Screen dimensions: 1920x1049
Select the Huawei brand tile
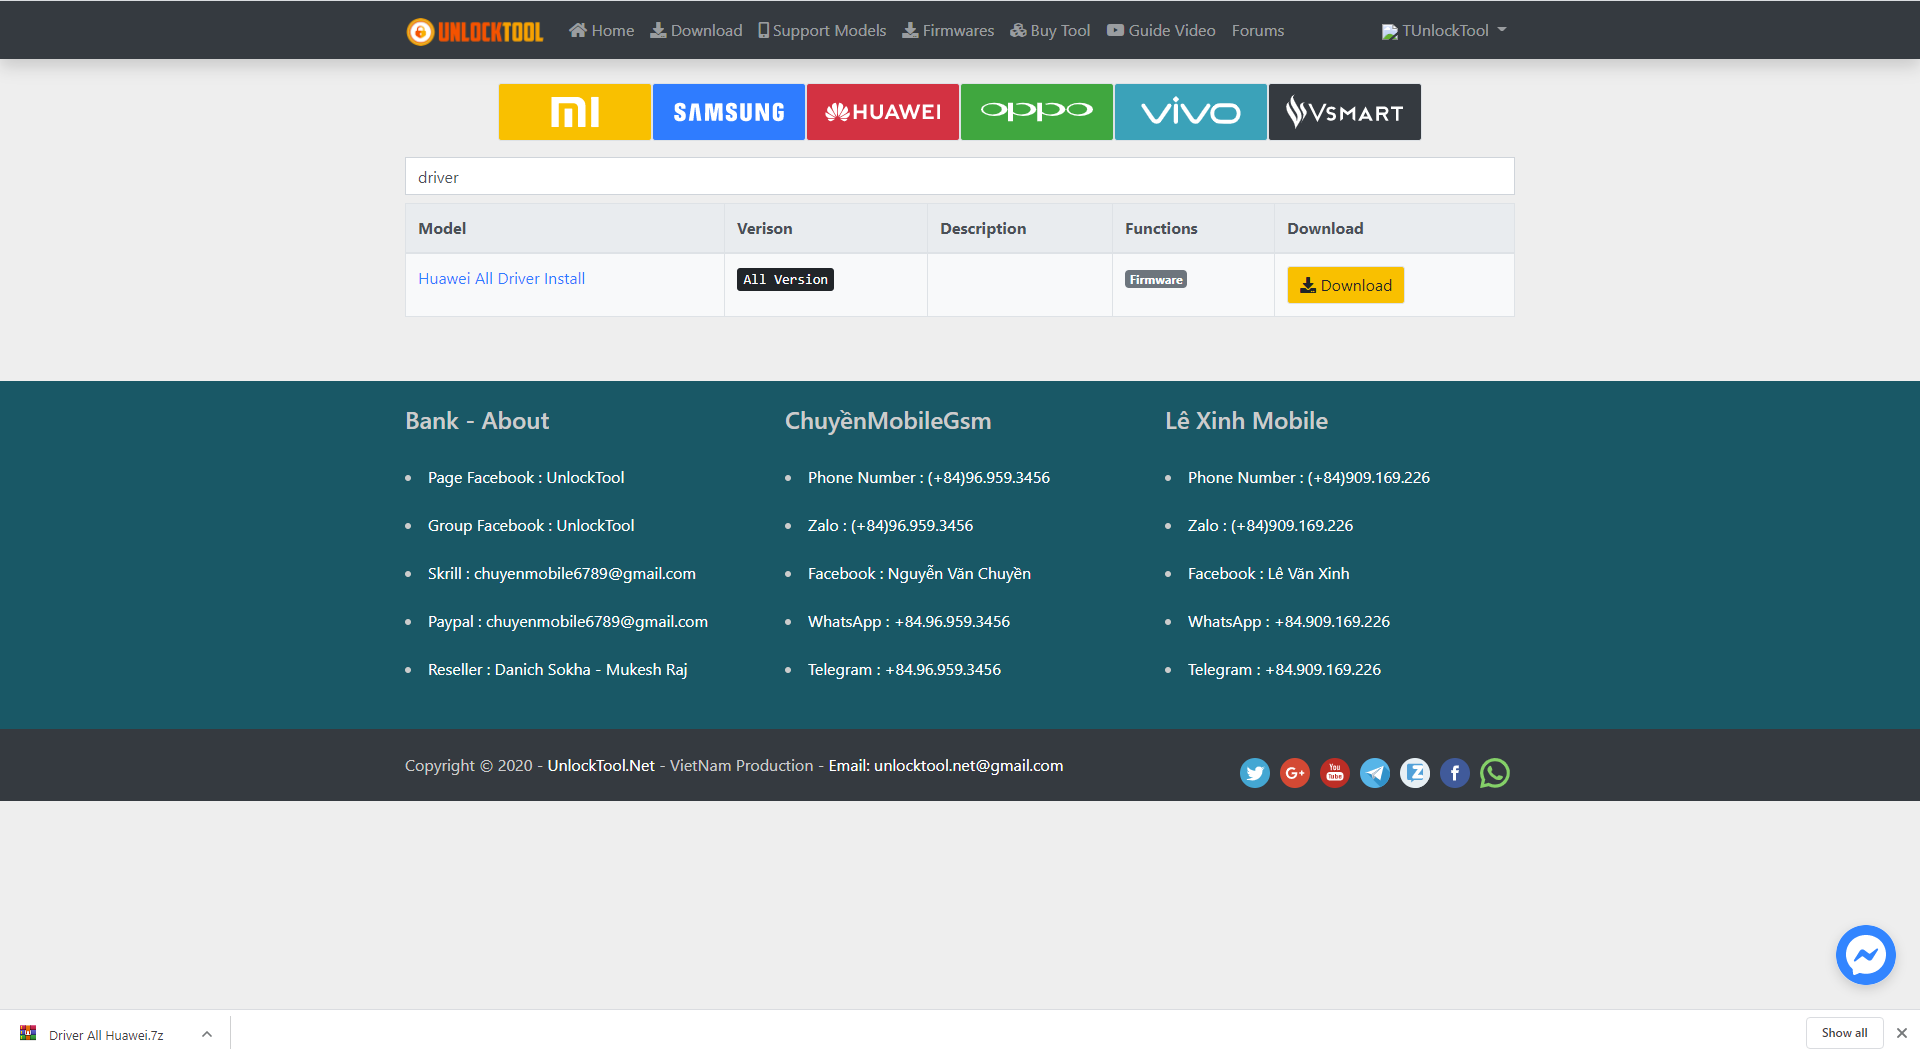883,112
